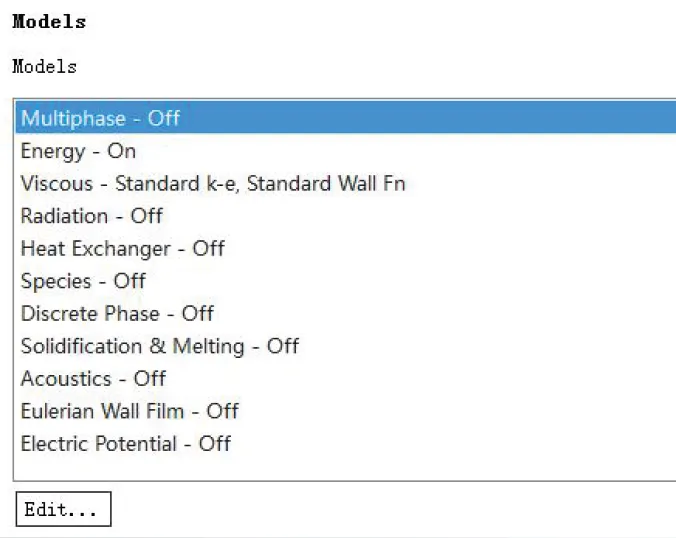676x538 pixels.
Task: Highlight Discrete Phase - Off entry
Action: coord(117,314)
